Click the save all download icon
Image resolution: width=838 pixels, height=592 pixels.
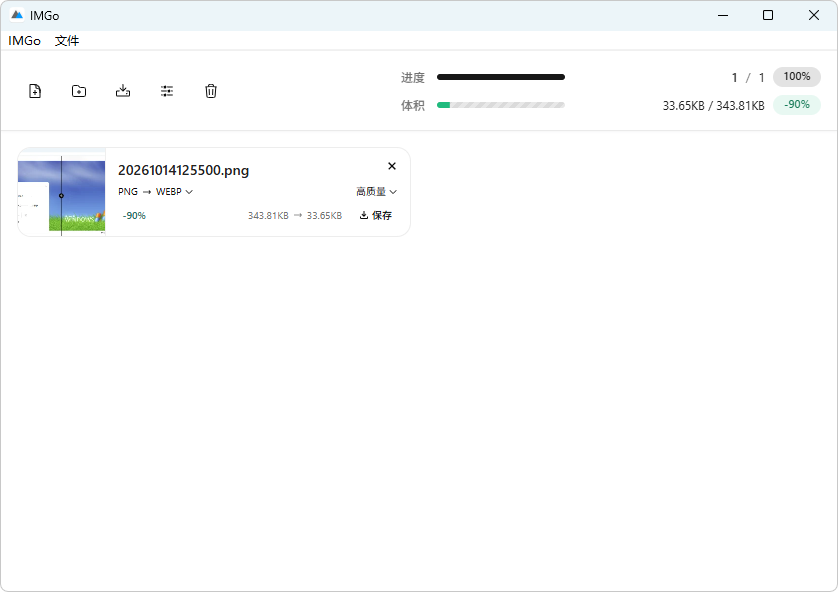(123, 91)
